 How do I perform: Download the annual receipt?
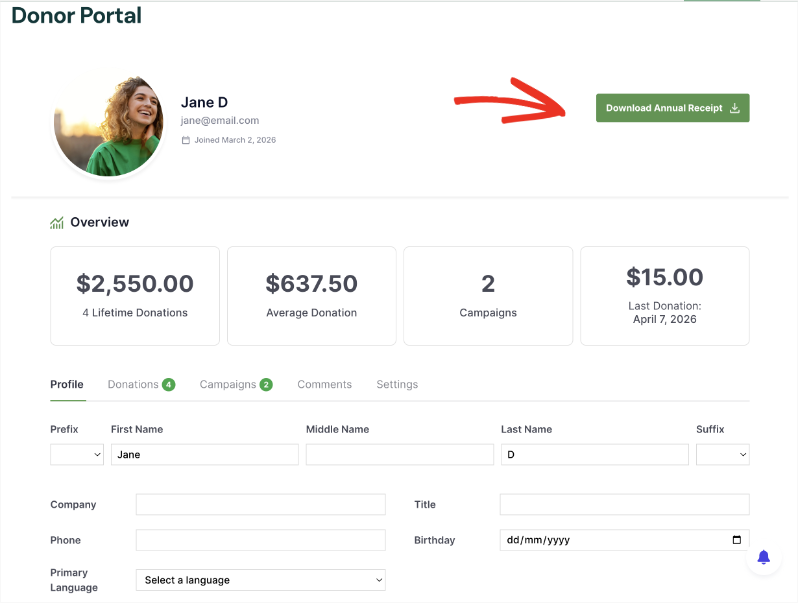pyautogui.click(x=672, y=108)
